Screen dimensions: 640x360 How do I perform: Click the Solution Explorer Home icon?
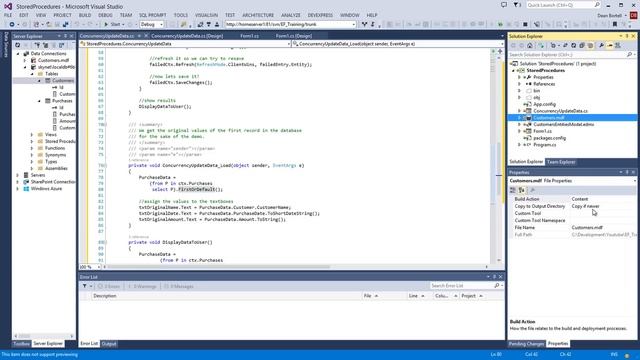(530, 46)
